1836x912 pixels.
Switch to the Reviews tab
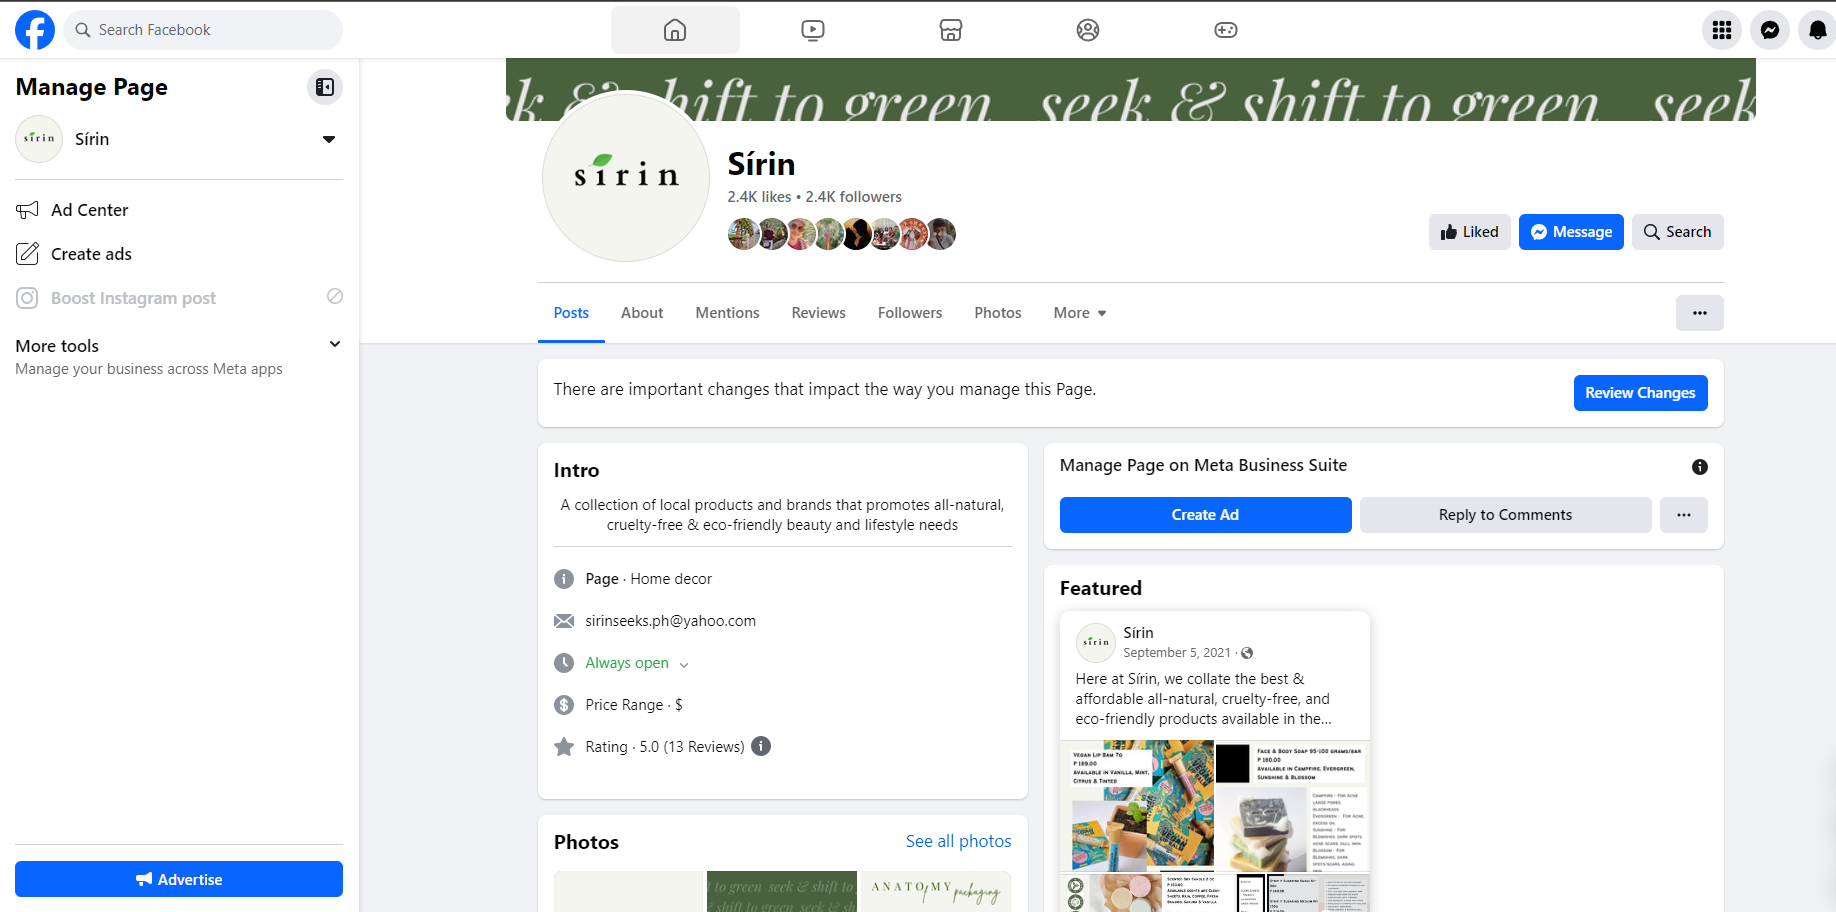tap(819, 313)
